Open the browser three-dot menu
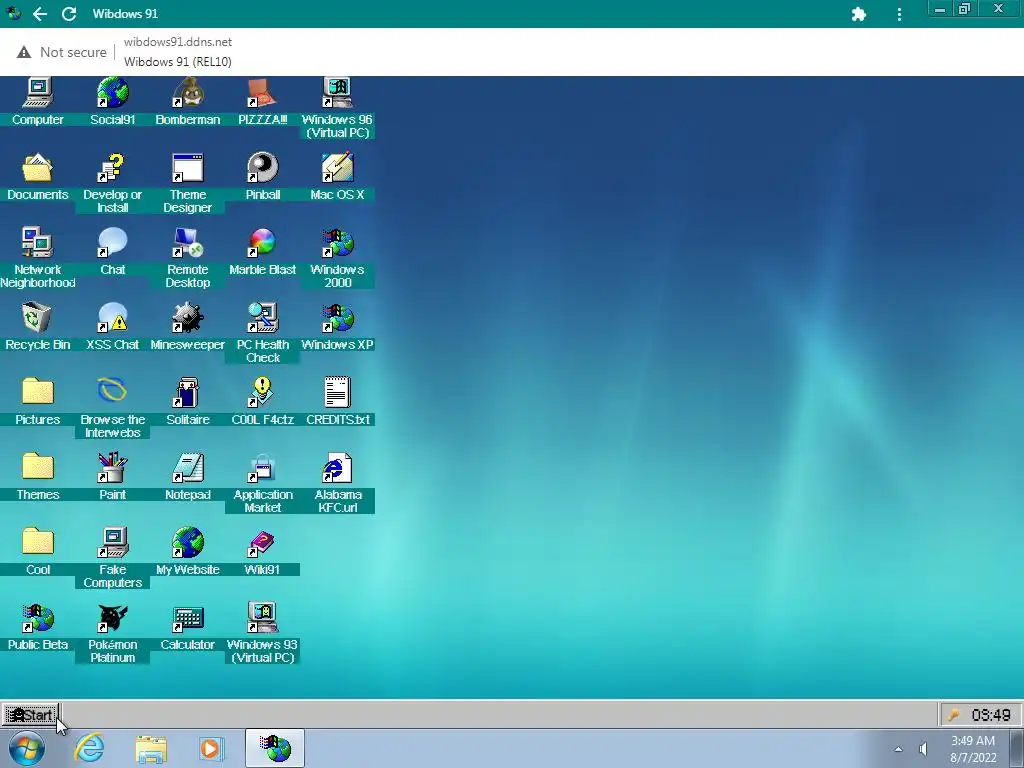Screen dimensions: 1024x768 coord(899,14)
